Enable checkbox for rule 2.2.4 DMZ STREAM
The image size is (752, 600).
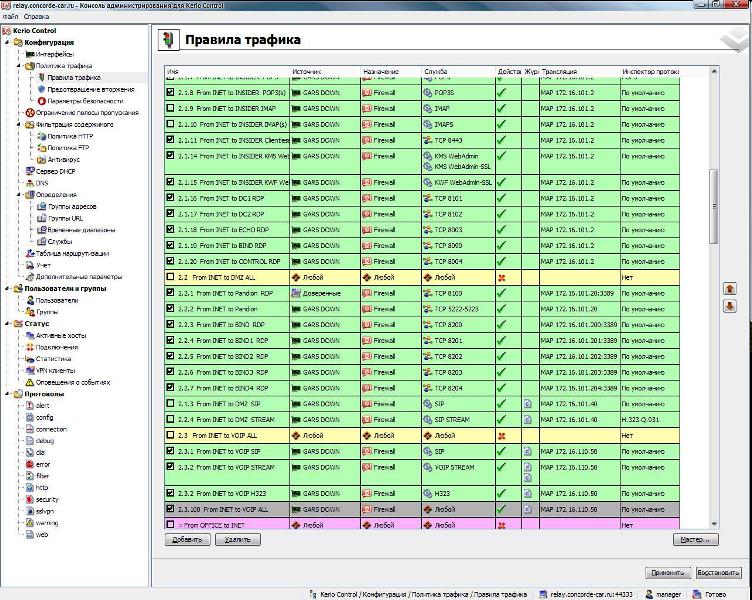point(170,419)
